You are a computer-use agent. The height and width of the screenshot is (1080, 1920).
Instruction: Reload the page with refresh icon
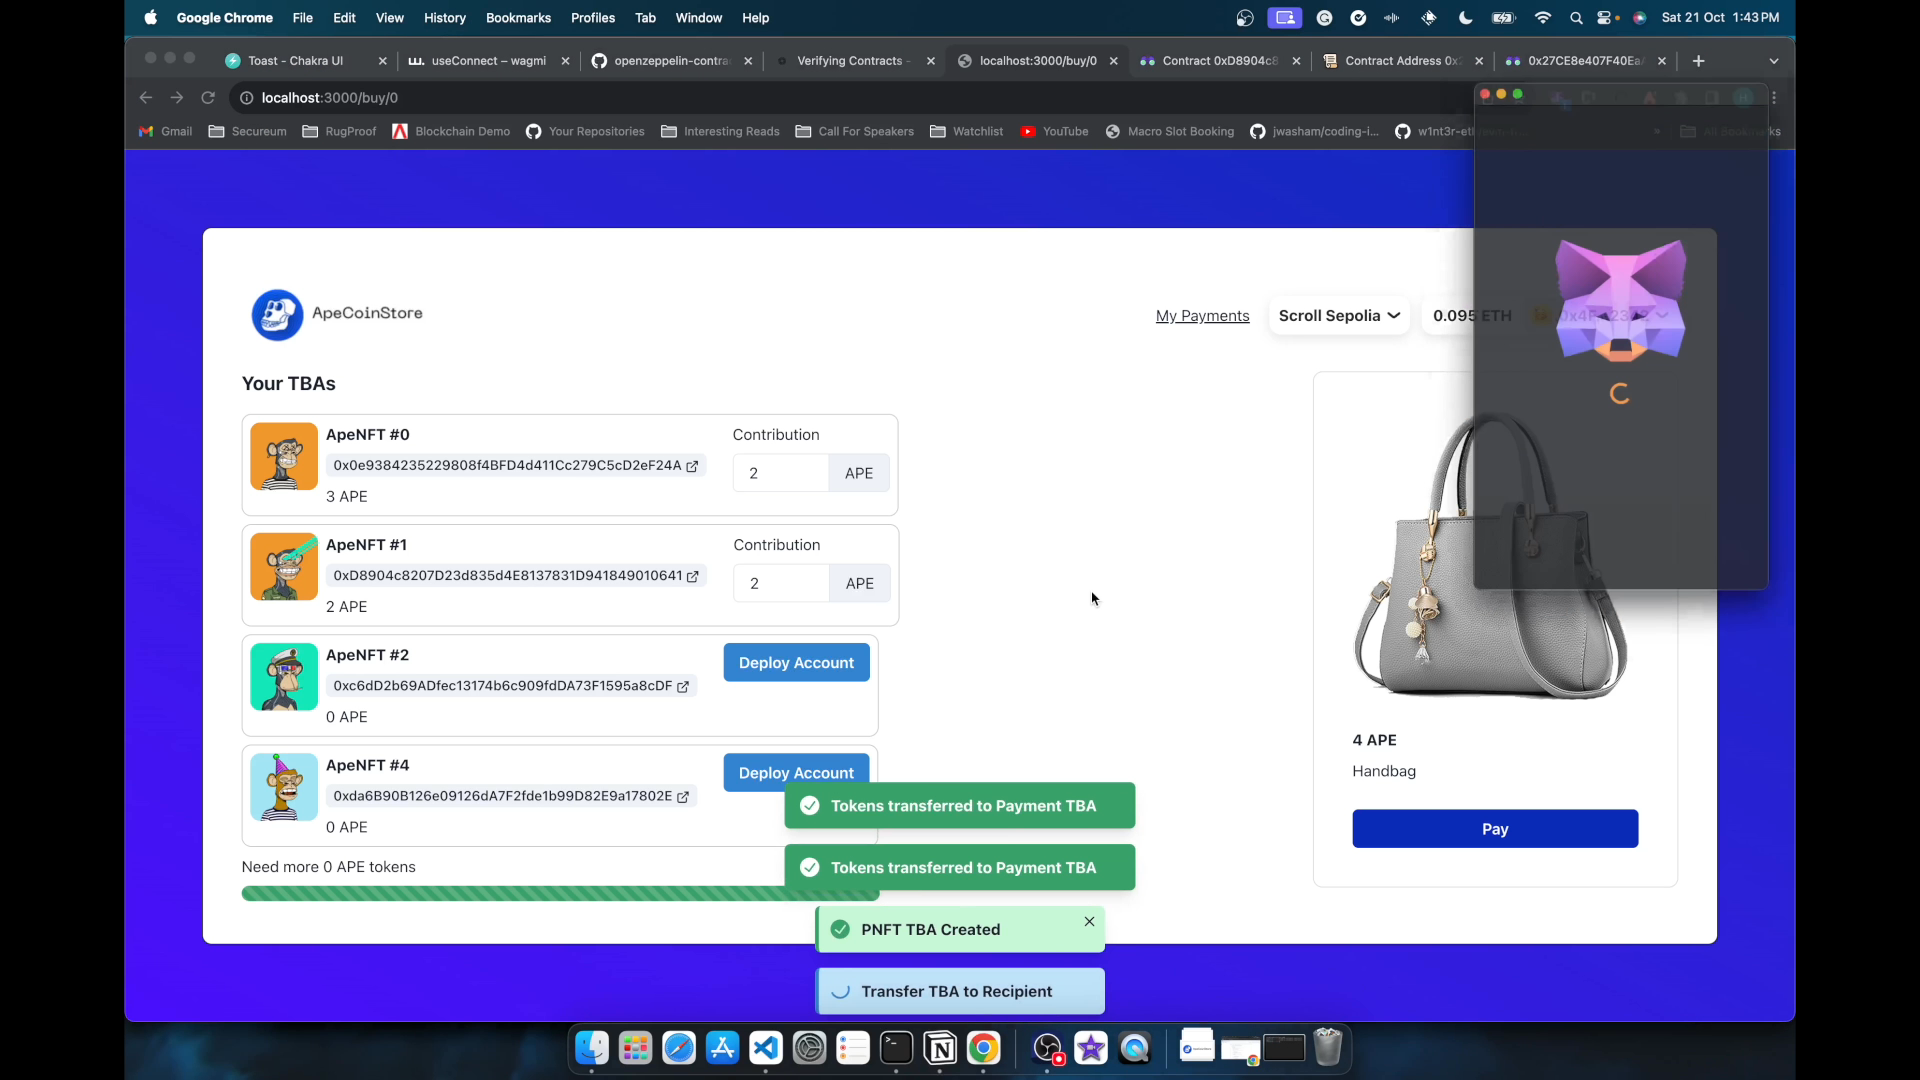pyautogui.click(x=208, y=97)
